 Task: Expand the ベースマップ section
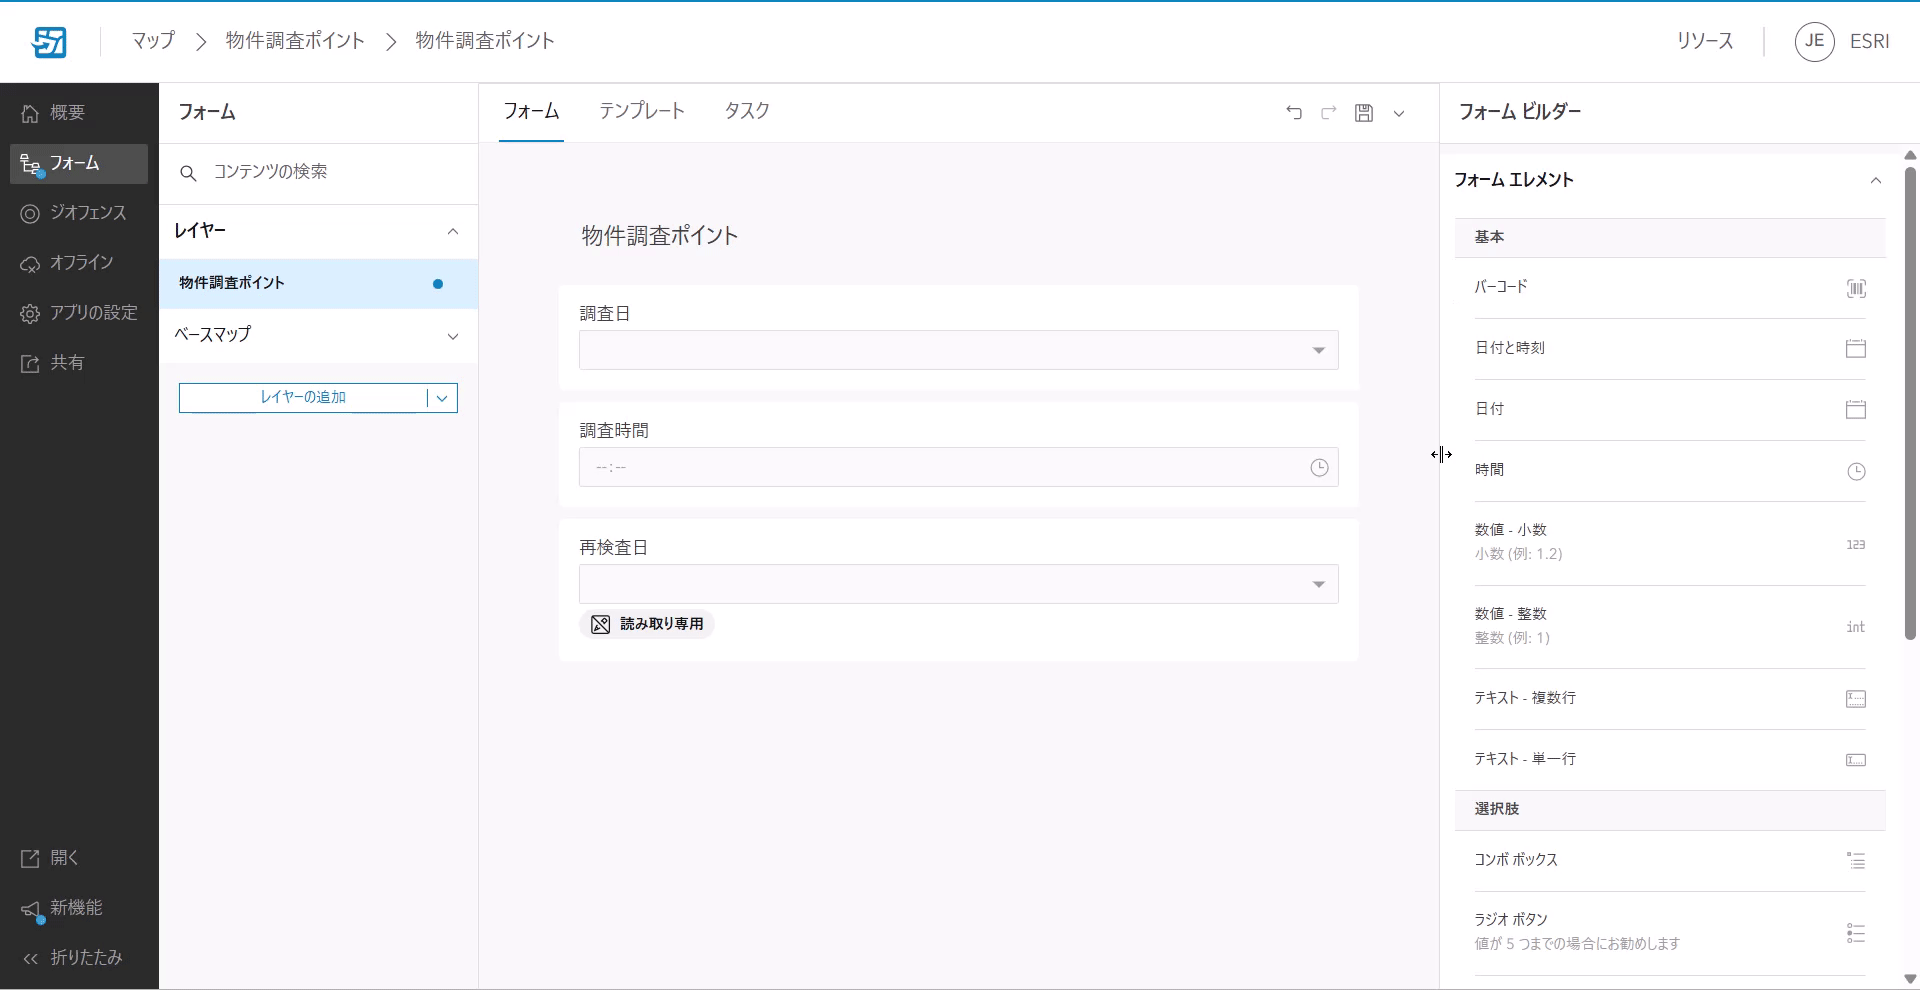coord(453,336)
